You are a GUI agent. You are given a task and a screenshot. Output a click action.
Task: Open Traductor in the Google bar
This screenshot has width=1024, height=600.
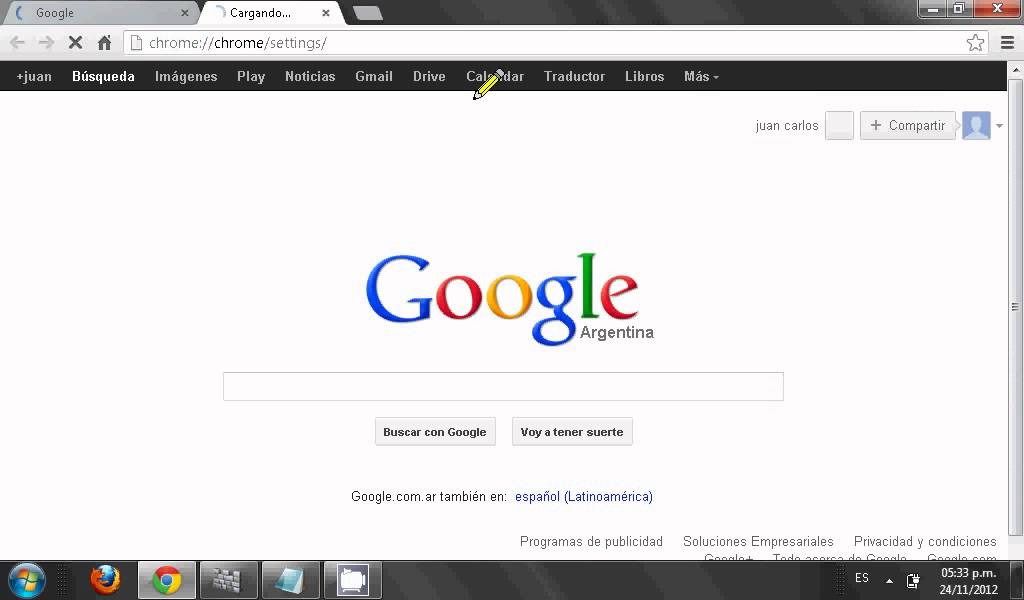(x=575, y=76)
